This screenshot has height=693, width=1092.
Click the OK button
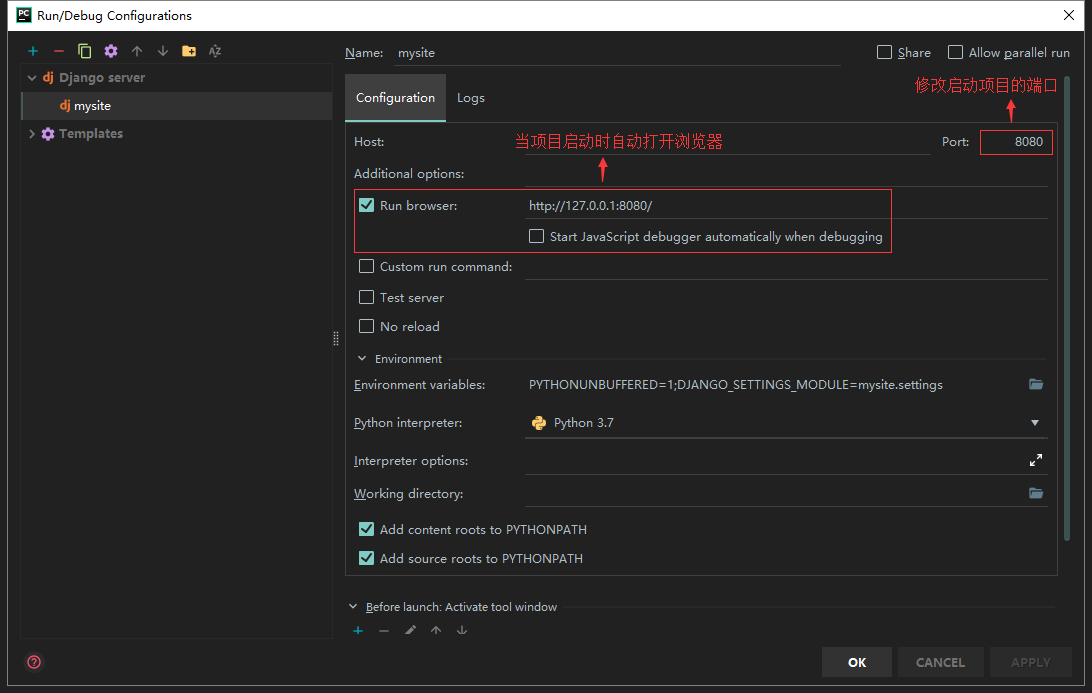[x=857, y=662]
